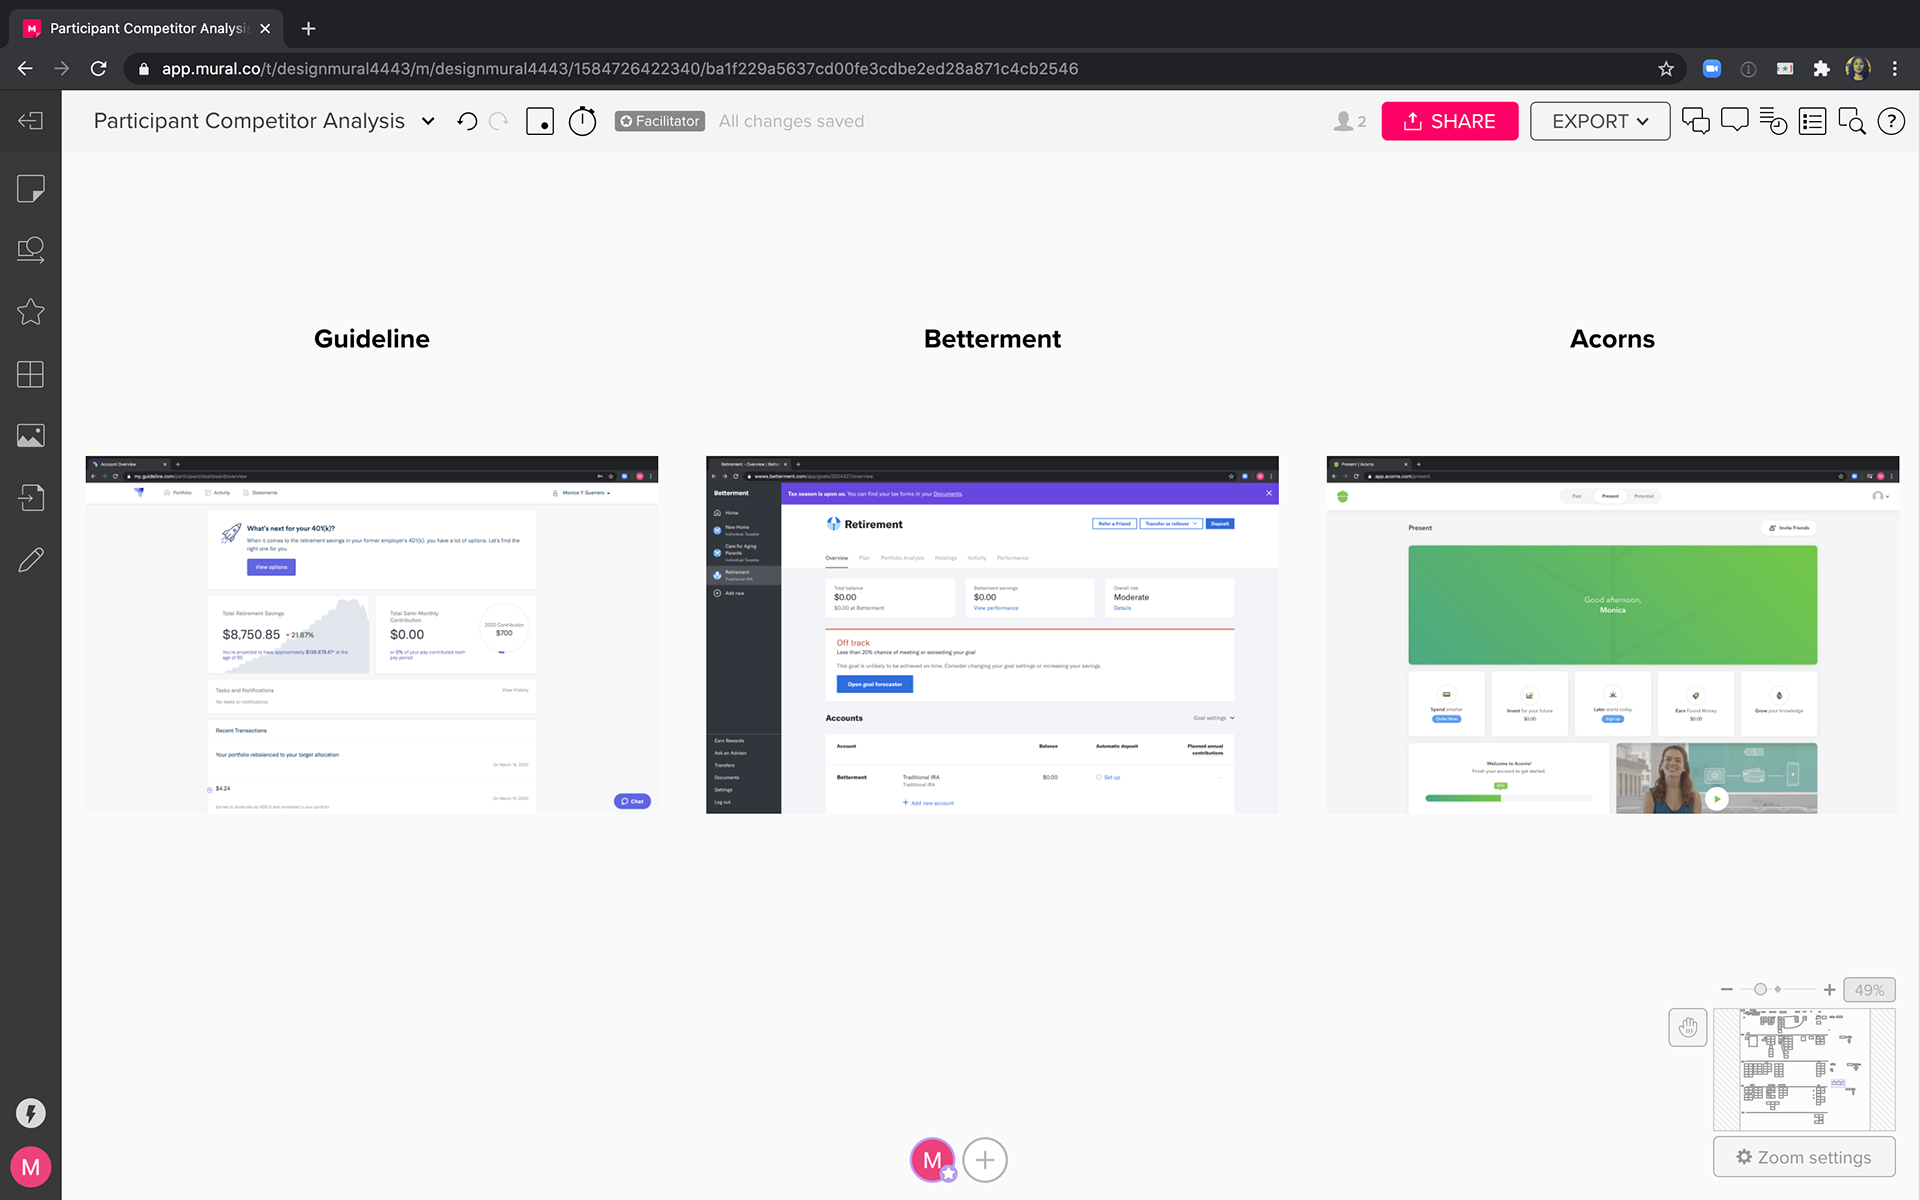The height and width of the screenshot is (1200, 1920).
Task: Click the minimap overview thumbnail
Action: point(1804,1069)
